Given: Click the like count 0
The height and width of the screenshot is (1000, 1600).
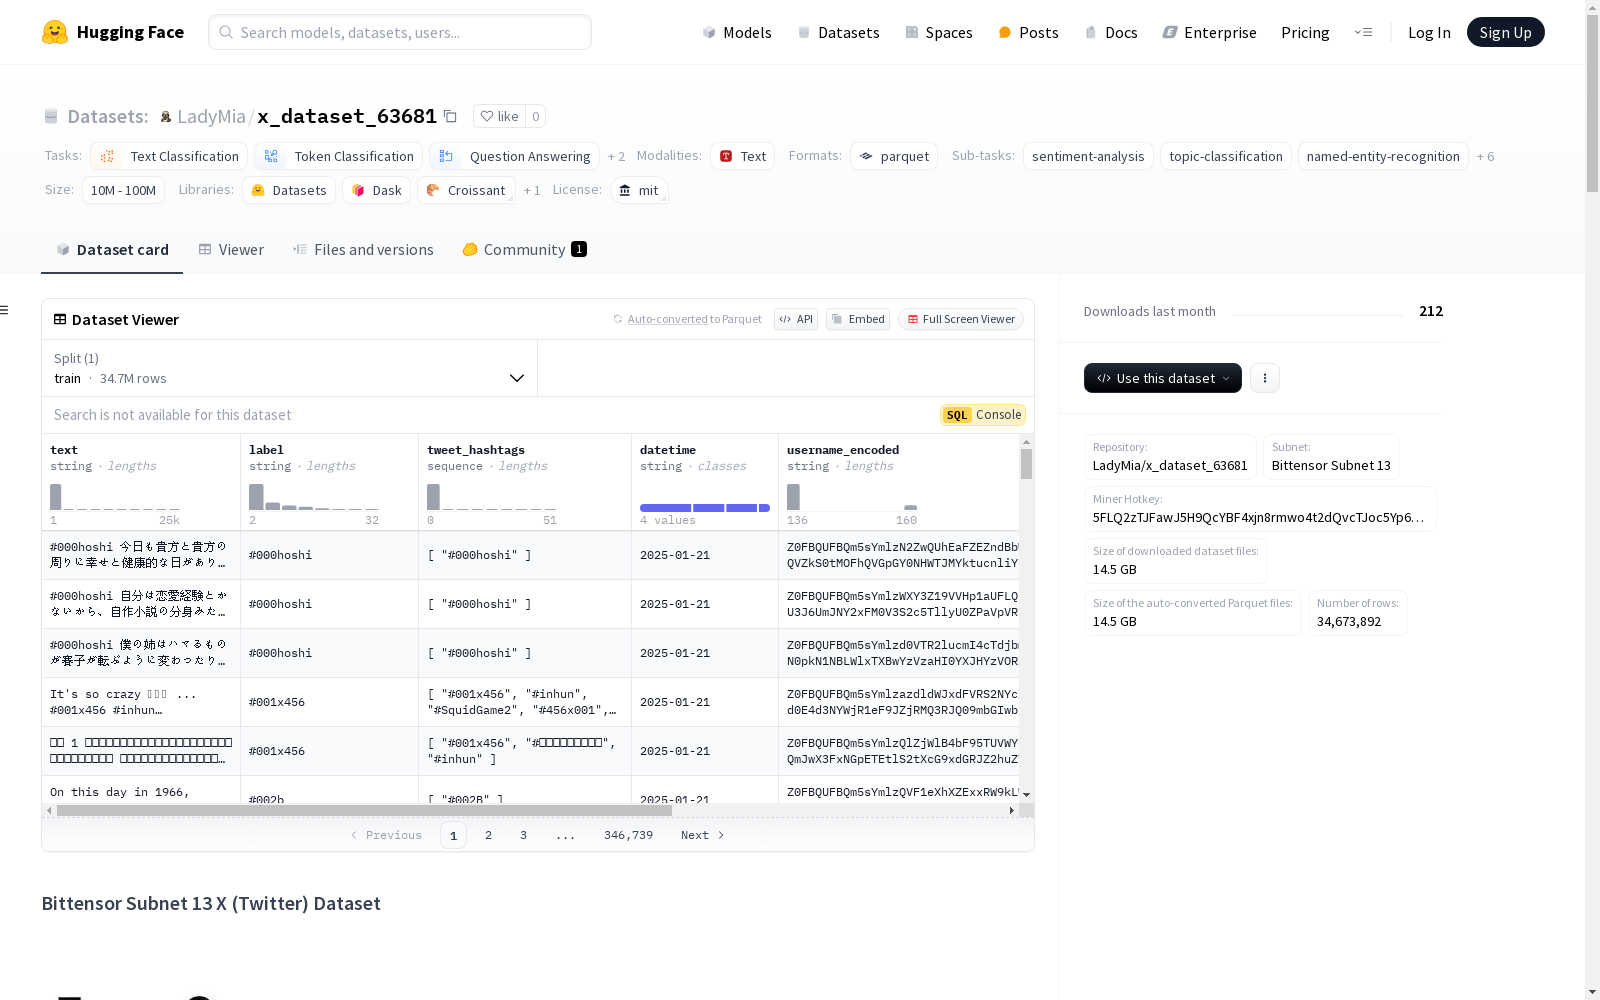Looking at the screenshot, I should coord(536,116).
